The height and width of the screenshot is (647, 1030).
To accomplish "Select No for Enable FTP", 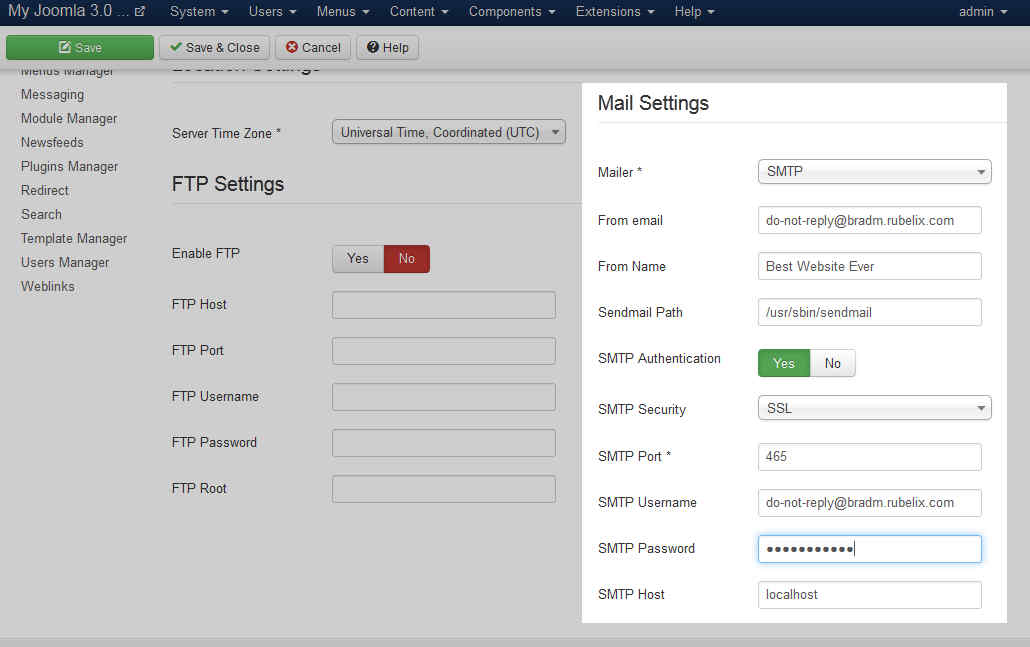I will pyautogui.click(x=406, y=259).
